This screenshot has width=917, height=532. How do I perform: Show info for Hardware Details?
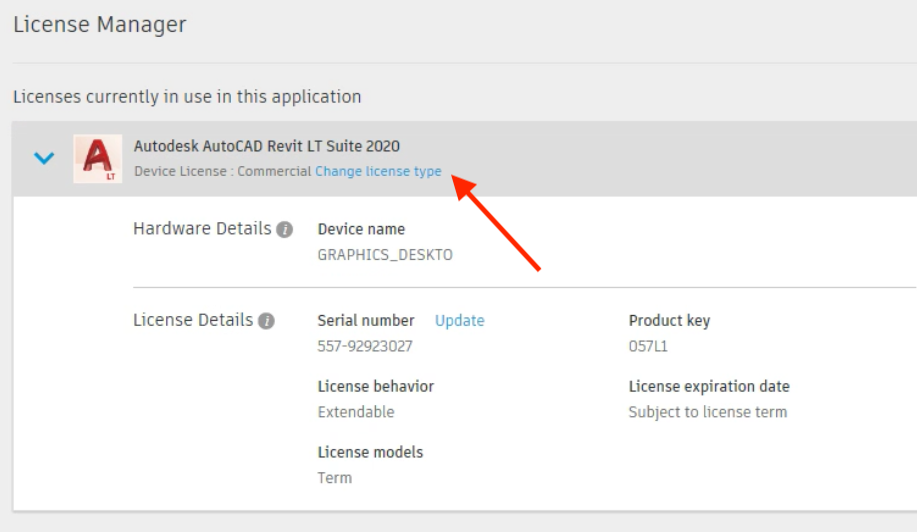285,230
